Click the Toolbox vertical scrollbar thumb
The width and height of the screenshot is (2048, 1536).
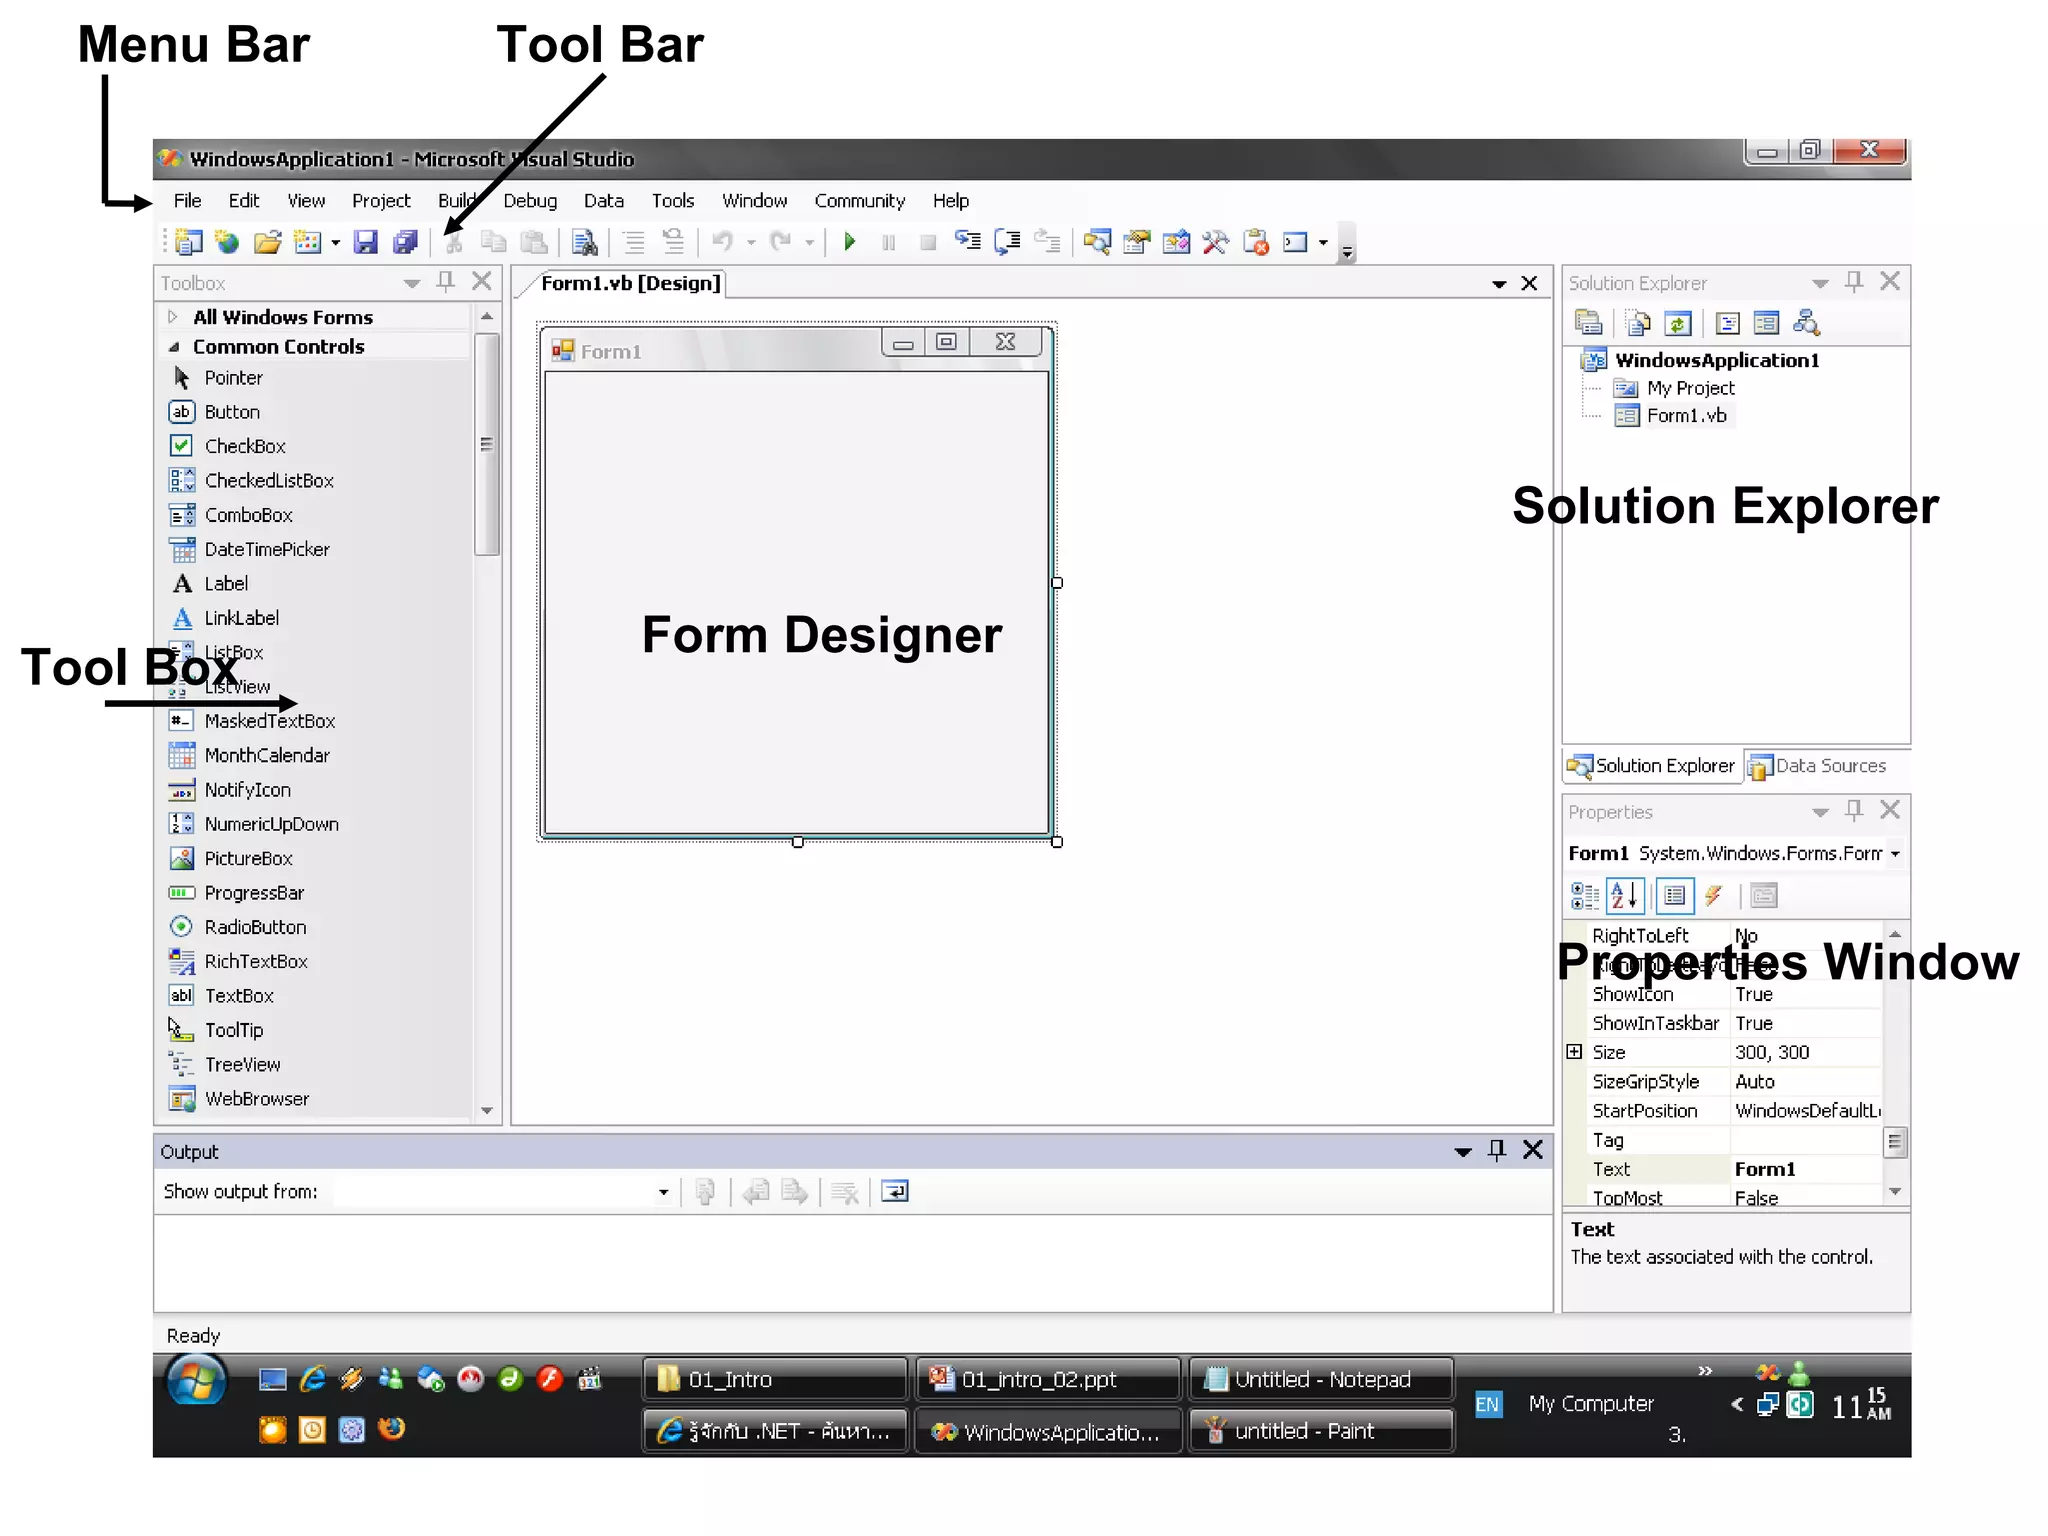487,443
